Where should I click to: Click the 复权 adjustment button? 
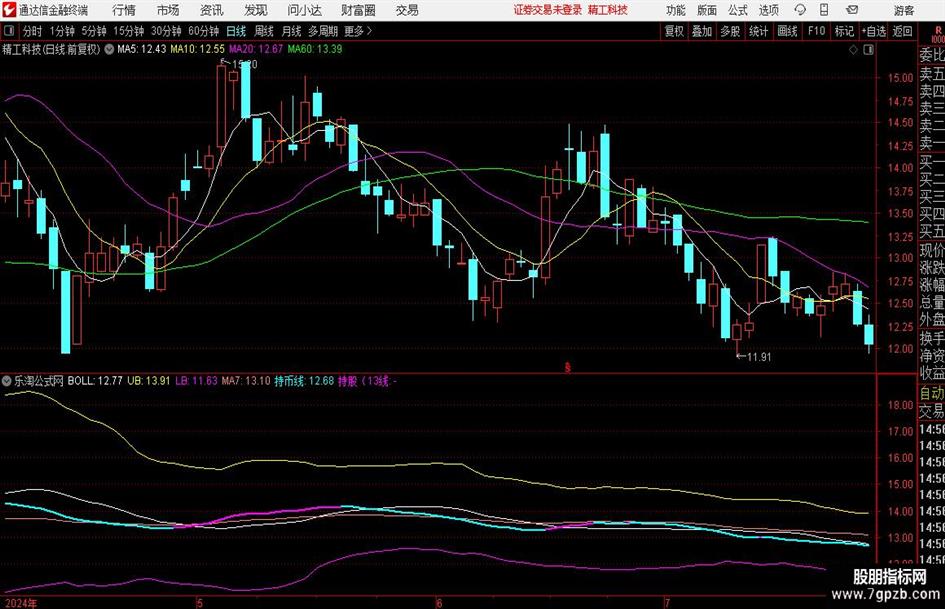tap(674, 31)
